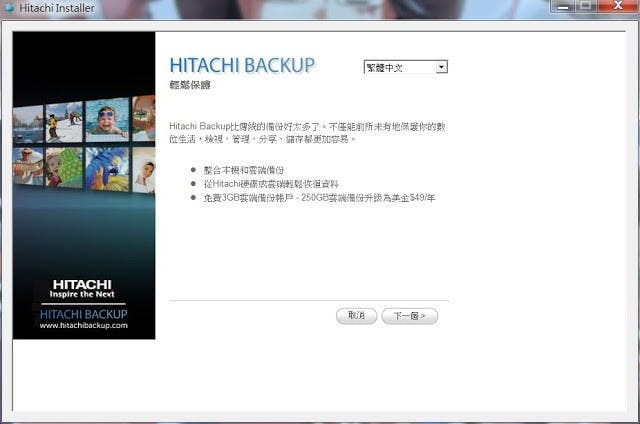The width and height of the screenshot is (640, 424).
Task: Close the Hitachi Installer window
Action: [618, 6]
